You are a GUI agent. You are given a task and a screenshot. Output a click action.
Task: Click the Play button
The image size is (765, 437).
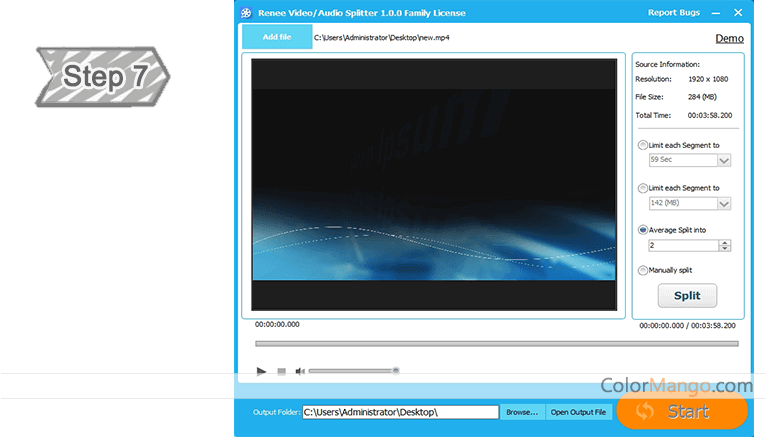(x=262, y=371)
